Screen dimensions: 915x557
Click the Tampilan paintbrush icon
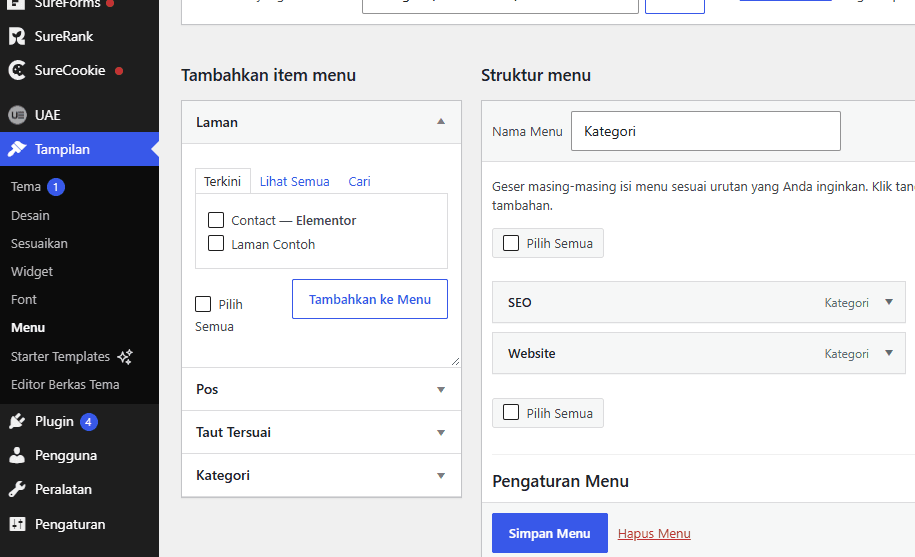[17, 149]
